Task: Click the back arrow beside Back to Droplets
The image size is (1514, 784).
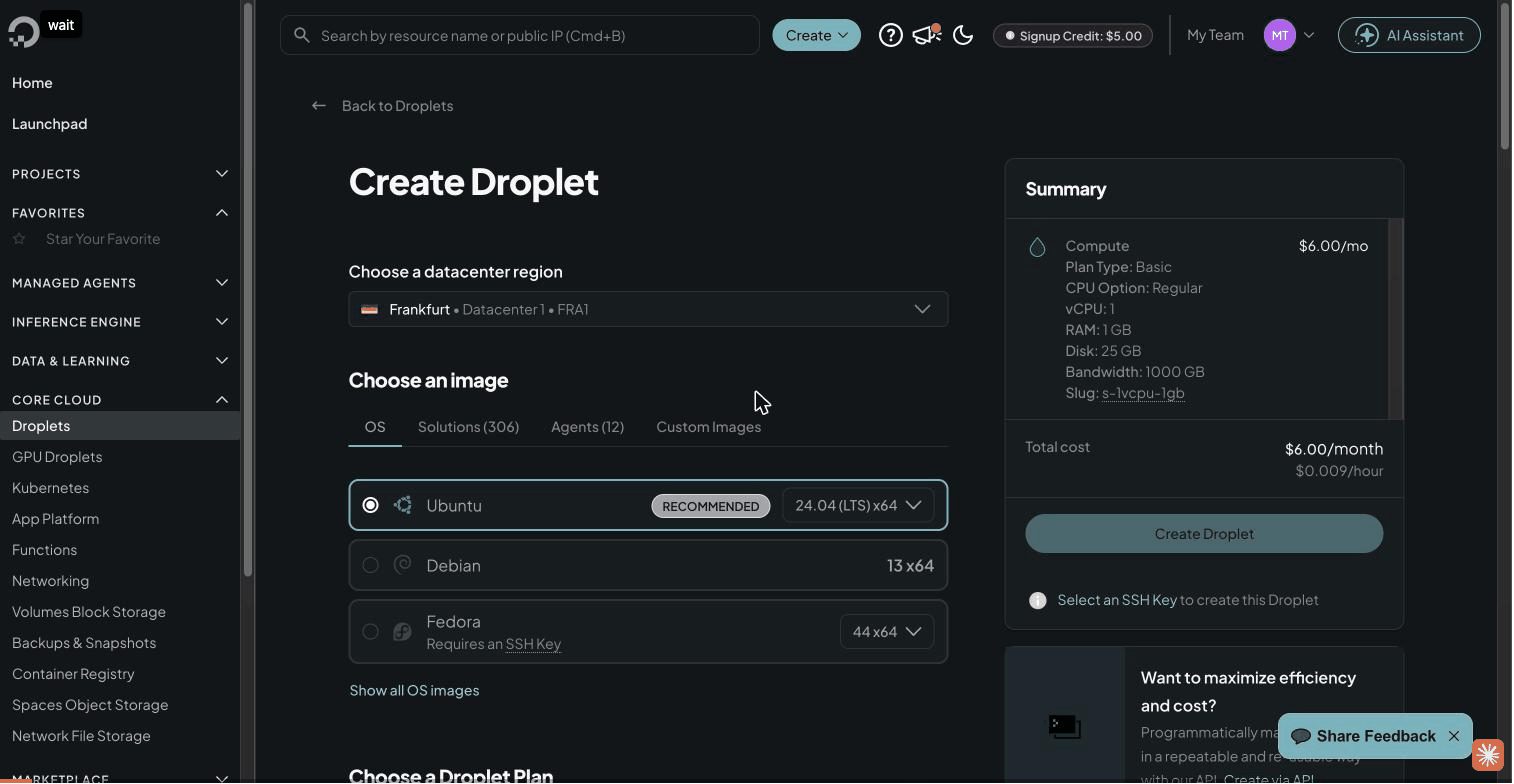Action: pyautogui.click(x=318, y=105)
